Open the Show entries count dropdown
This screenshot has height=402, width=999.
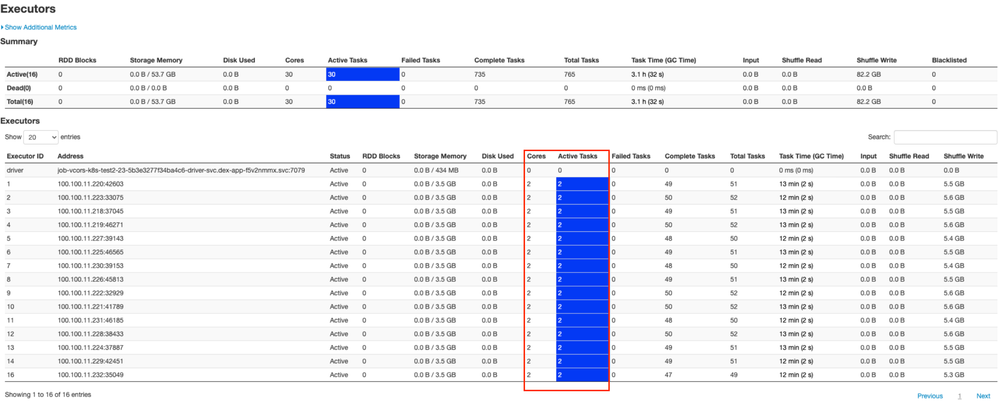[x=41, y=137]
